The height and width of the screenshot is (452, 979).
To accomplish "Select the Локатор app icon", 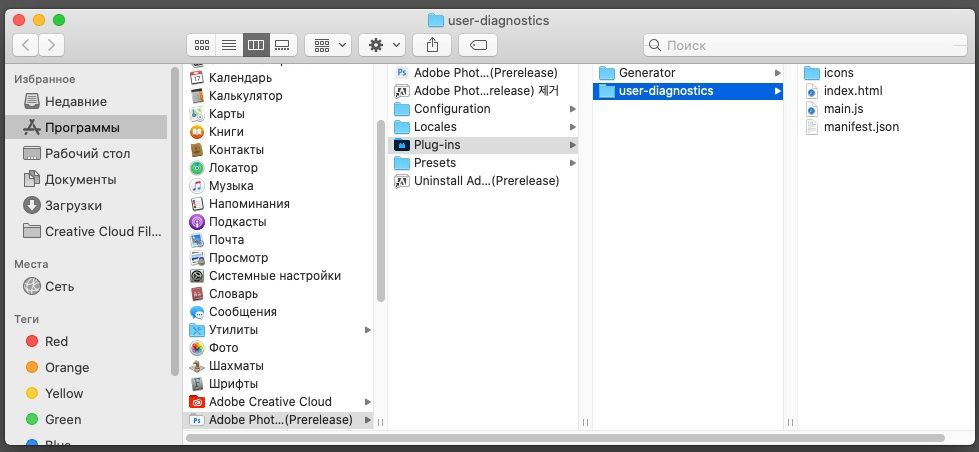I will point(197,167).
